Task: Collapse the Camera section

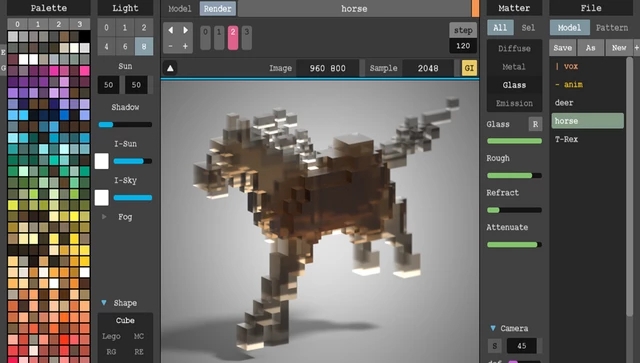Action: [493, 328]
